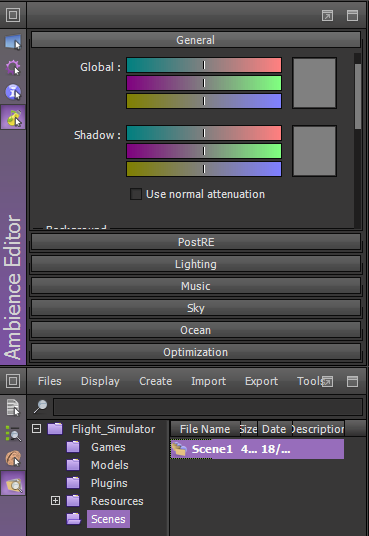This screenshot has height=536, width=369.
Task: Sort by File Name column
Action: click(205, 429)
